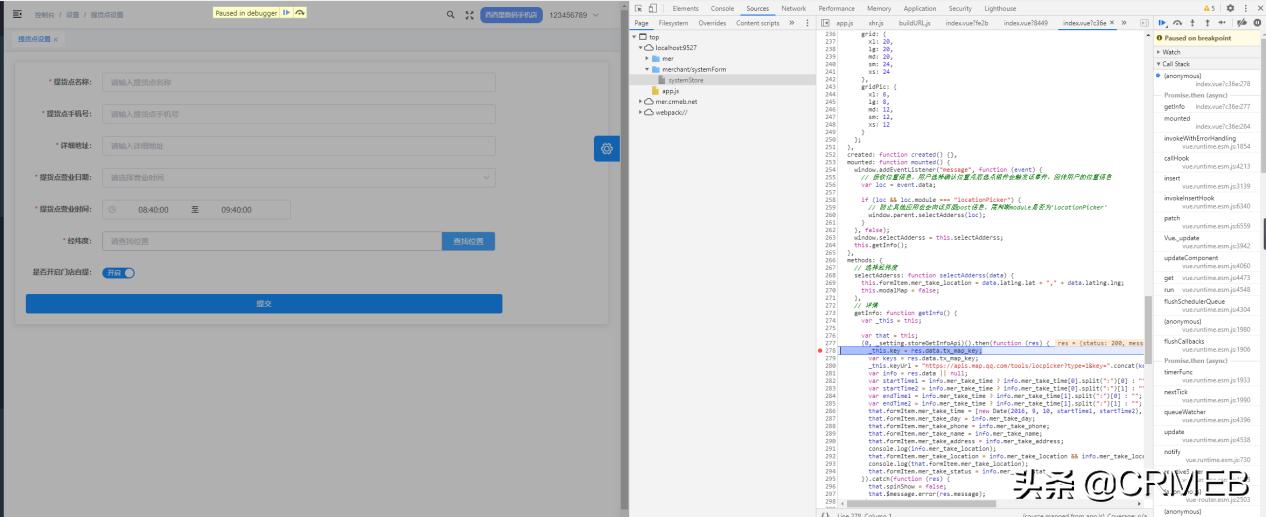
Task: Resume script execution in debugger toolbar
Action: 1162,22
